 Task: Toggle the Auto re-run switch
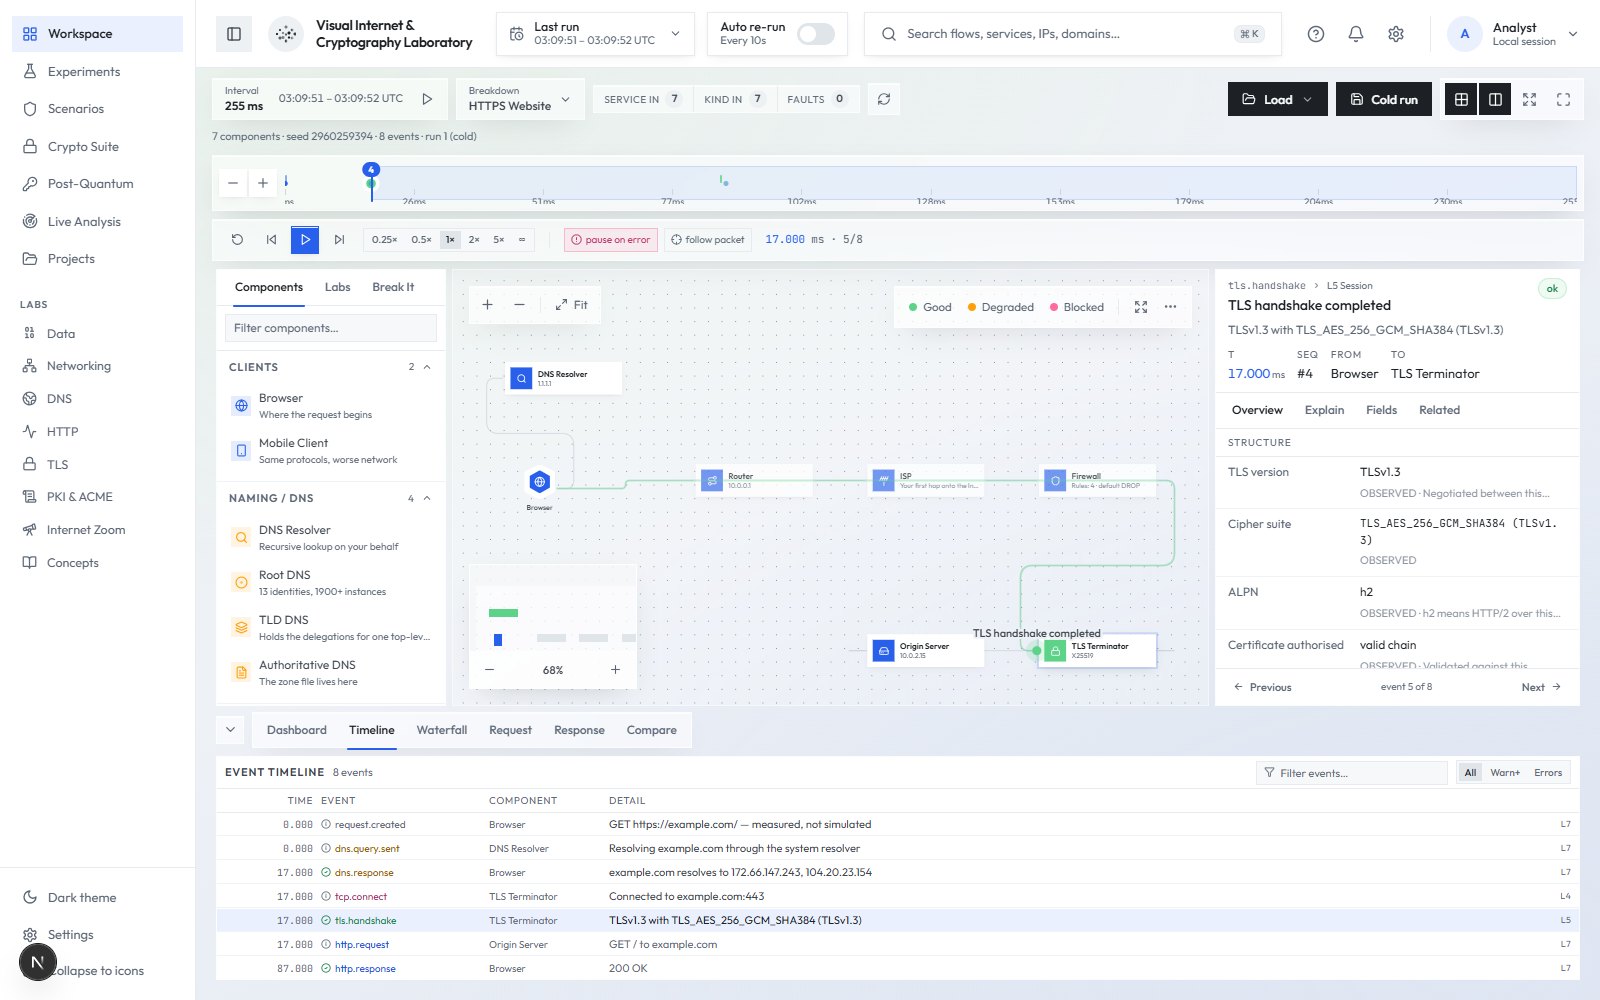(x=816, y=34)
